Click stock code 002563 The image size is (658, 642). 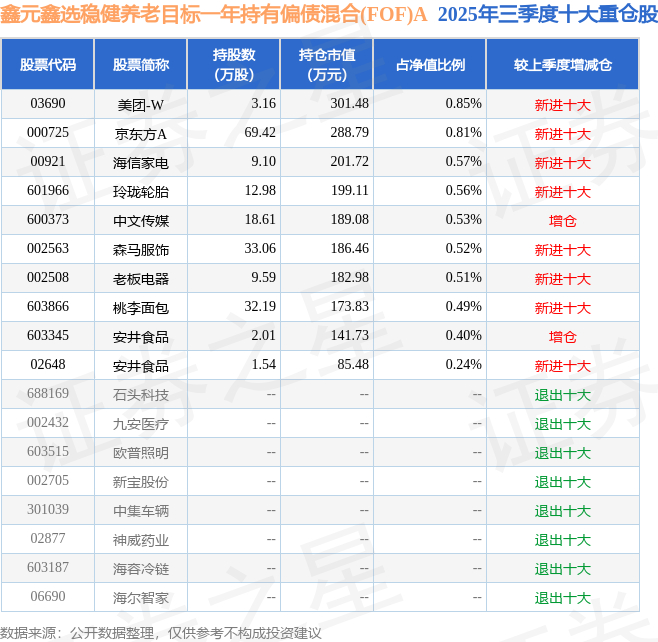pyautogui.click(x=48, y=248)
